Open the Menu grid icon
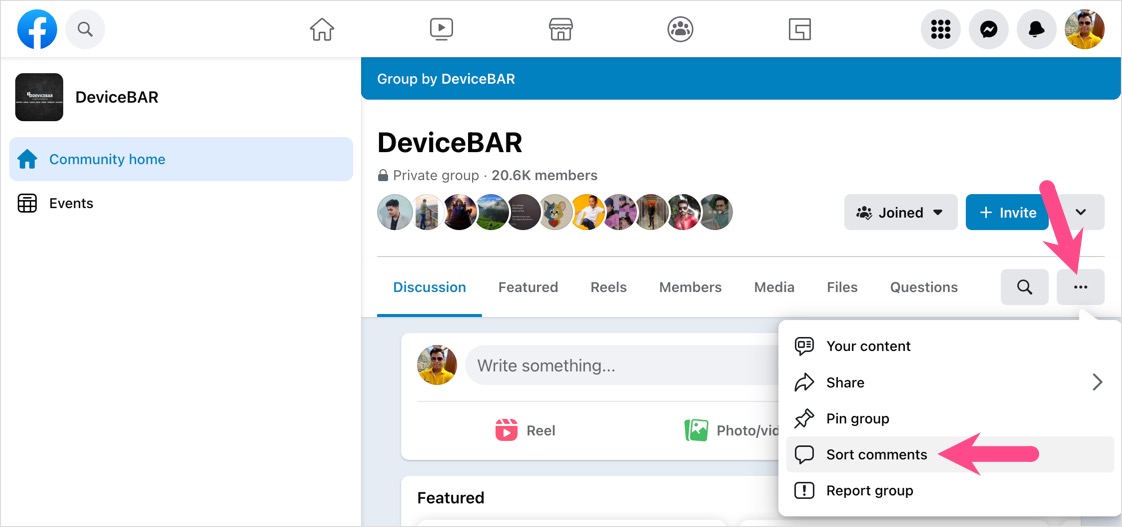 coord(940,29)
